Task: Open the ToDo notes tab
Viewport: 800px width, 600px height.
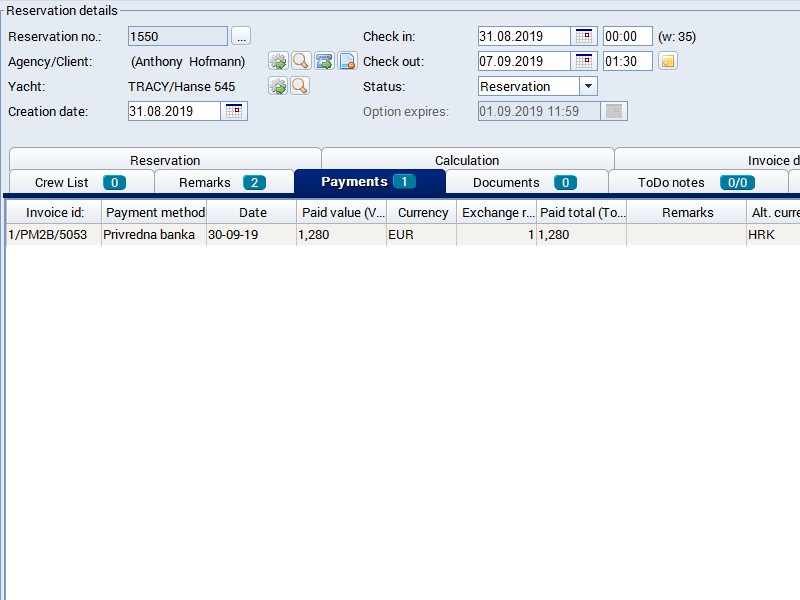Action: 696,182
